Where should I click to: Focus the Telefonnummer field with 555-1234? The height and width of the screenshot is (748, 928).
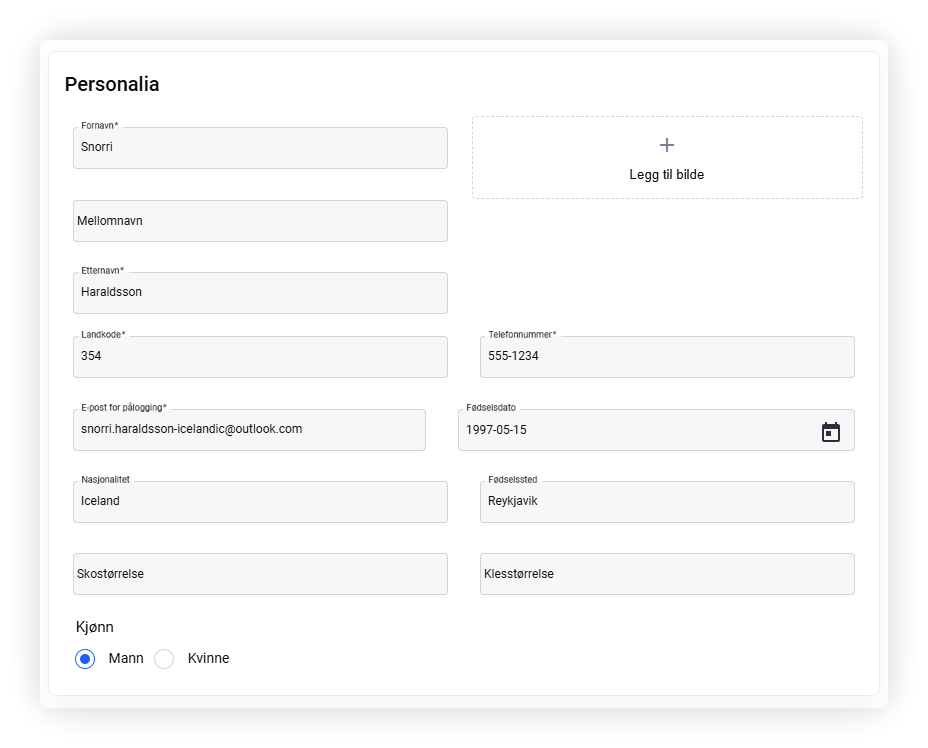(x=667, y=357)
